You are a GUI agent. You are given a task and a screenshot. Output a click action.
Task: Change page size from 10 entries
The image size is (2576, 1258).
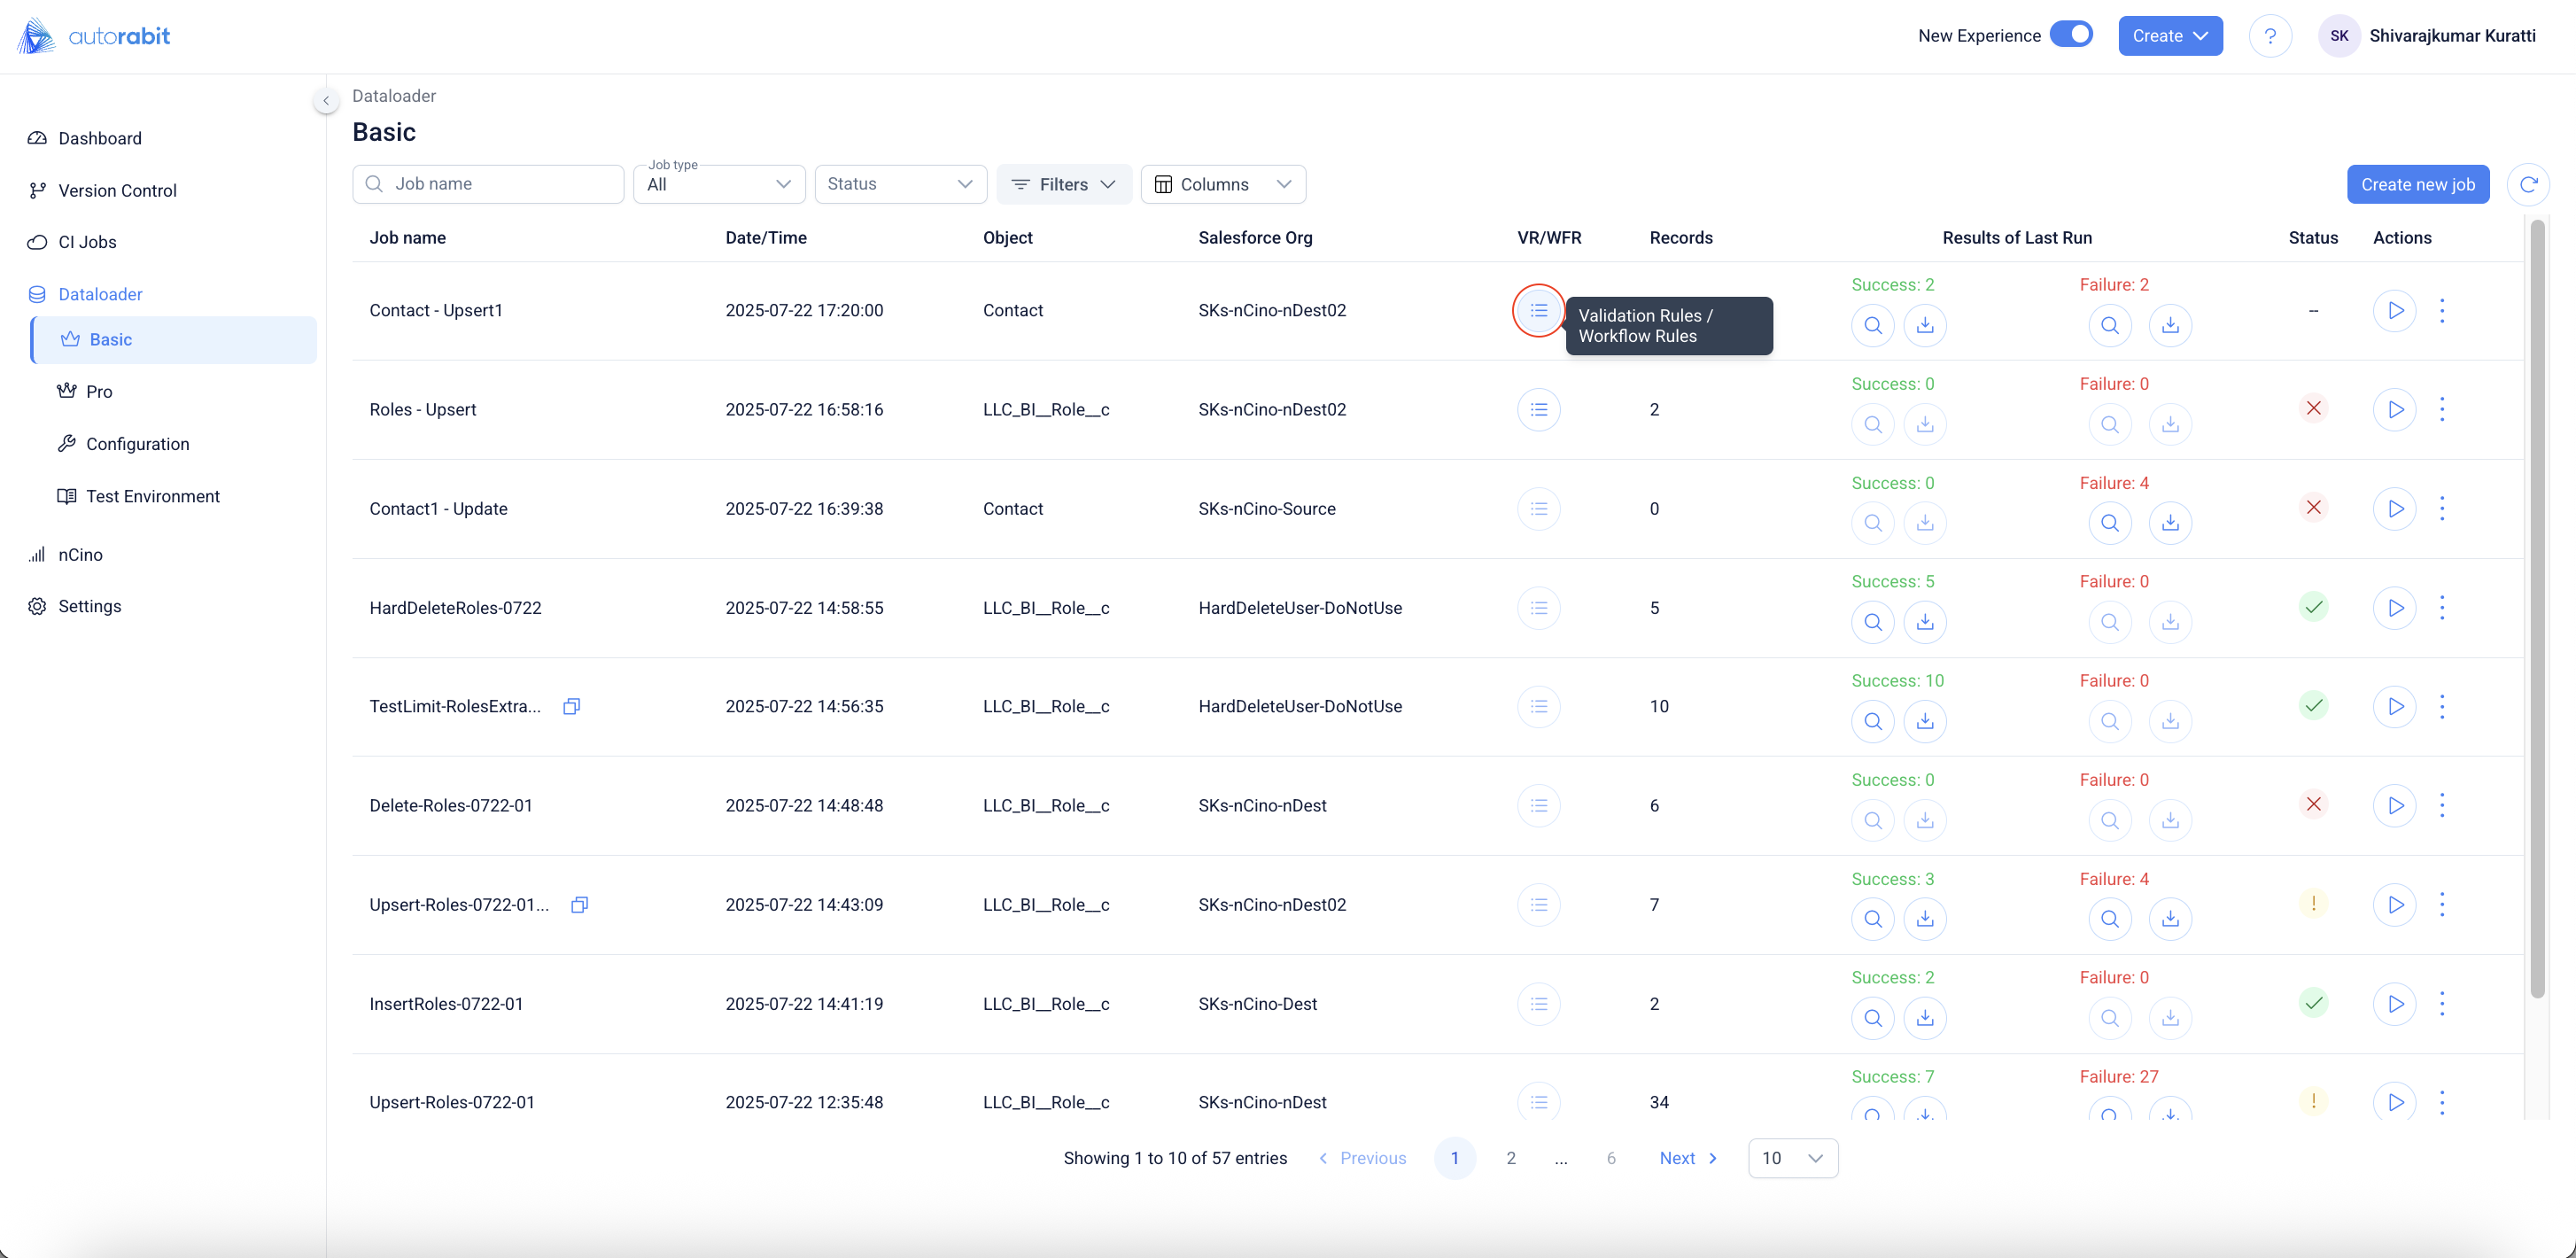(1792, 1158)
